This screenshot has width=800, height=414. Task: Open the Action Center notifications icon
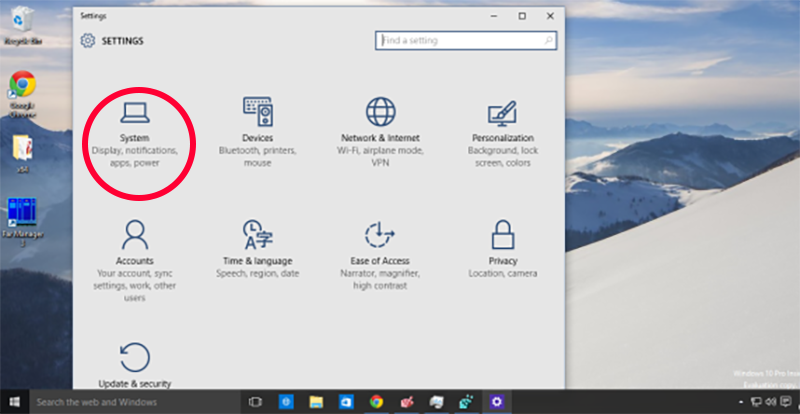[x=786, y=402]
